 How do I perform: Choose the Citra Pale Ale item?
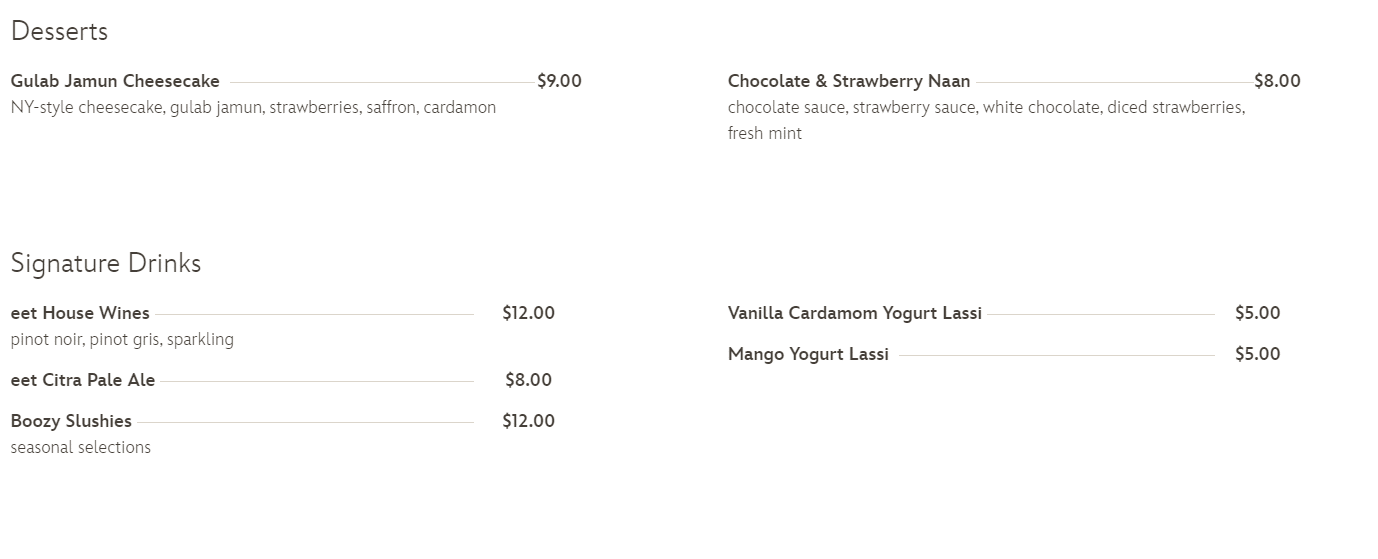pos(83,380)
